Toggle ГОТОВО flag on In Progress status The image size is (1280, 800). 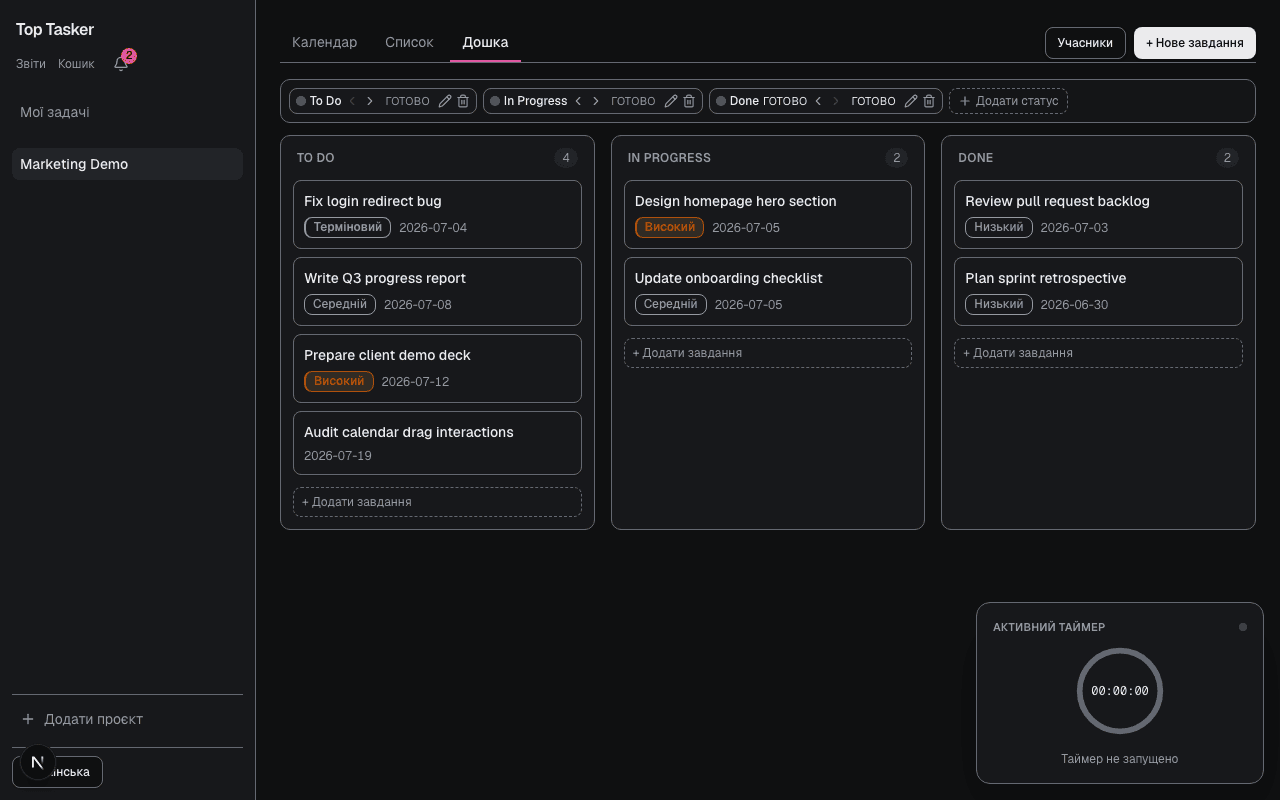click(633, 101)
